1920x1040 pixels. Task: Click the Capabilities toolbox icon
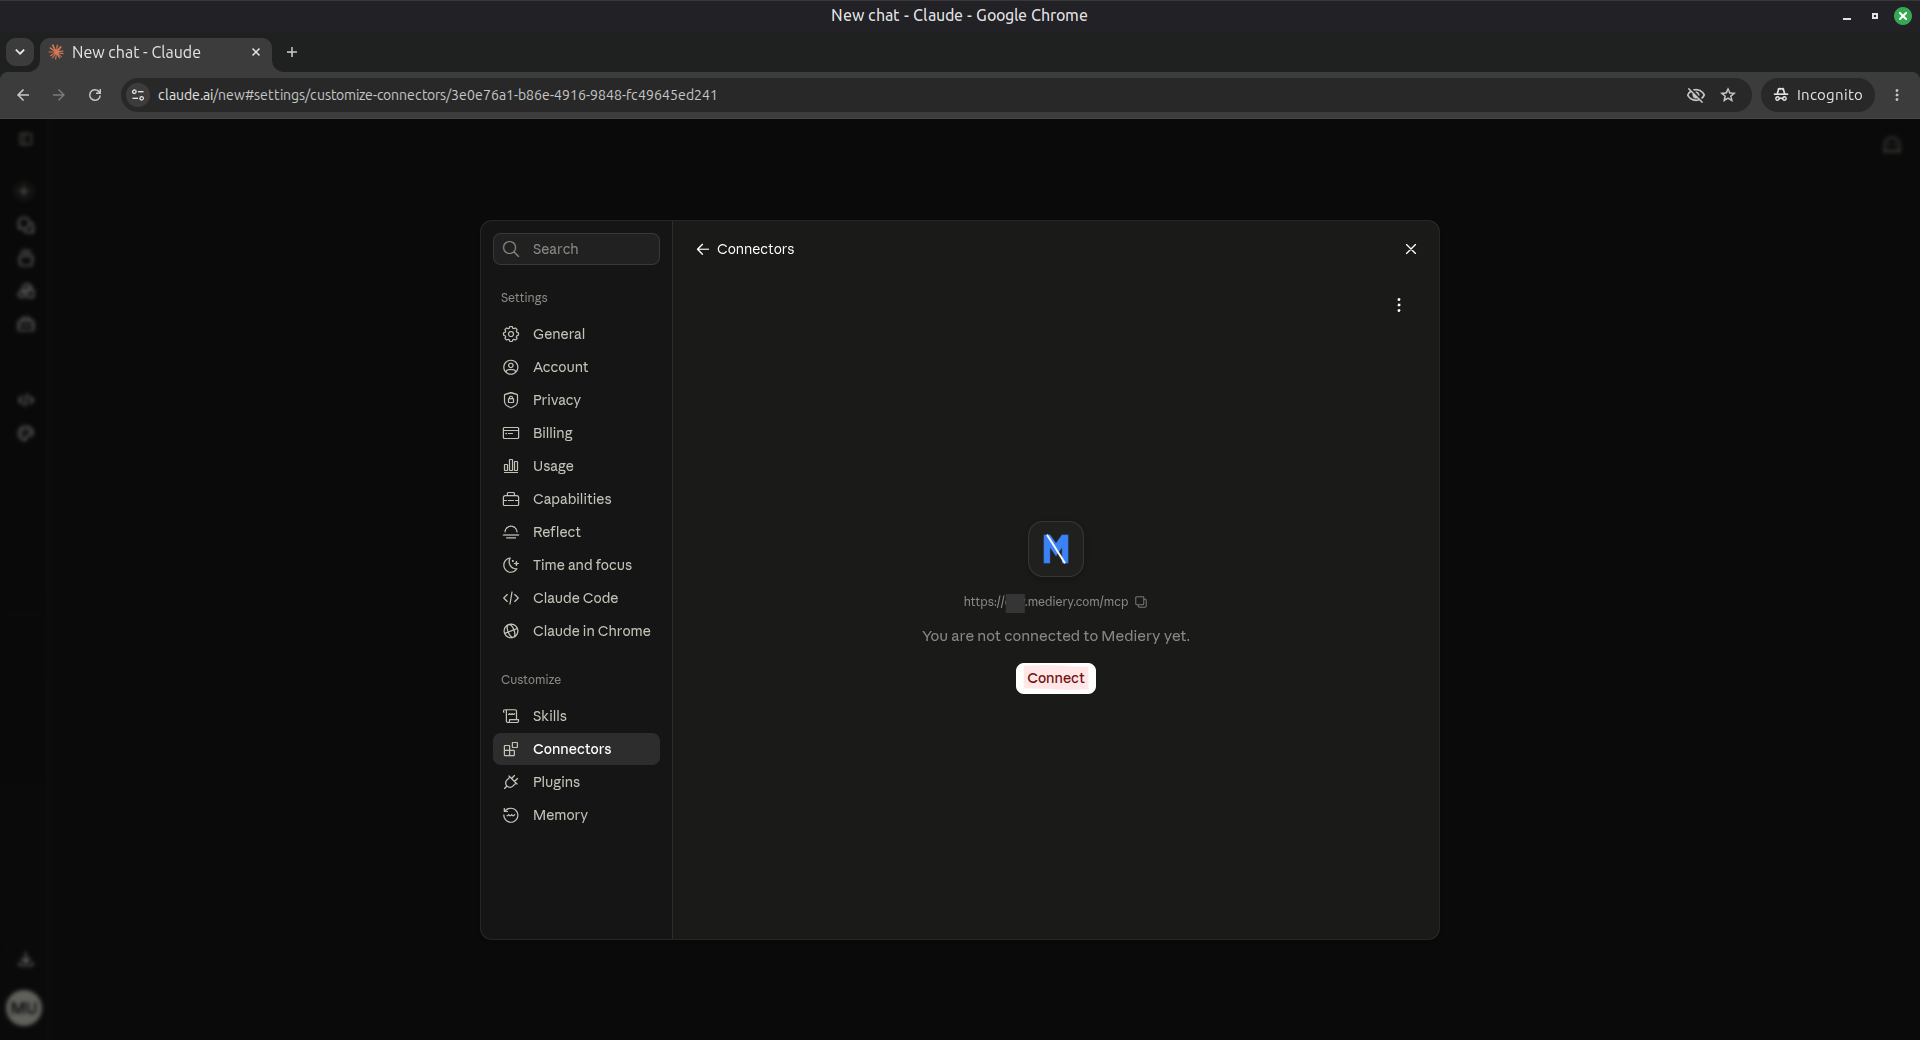(x=511, y=499)
